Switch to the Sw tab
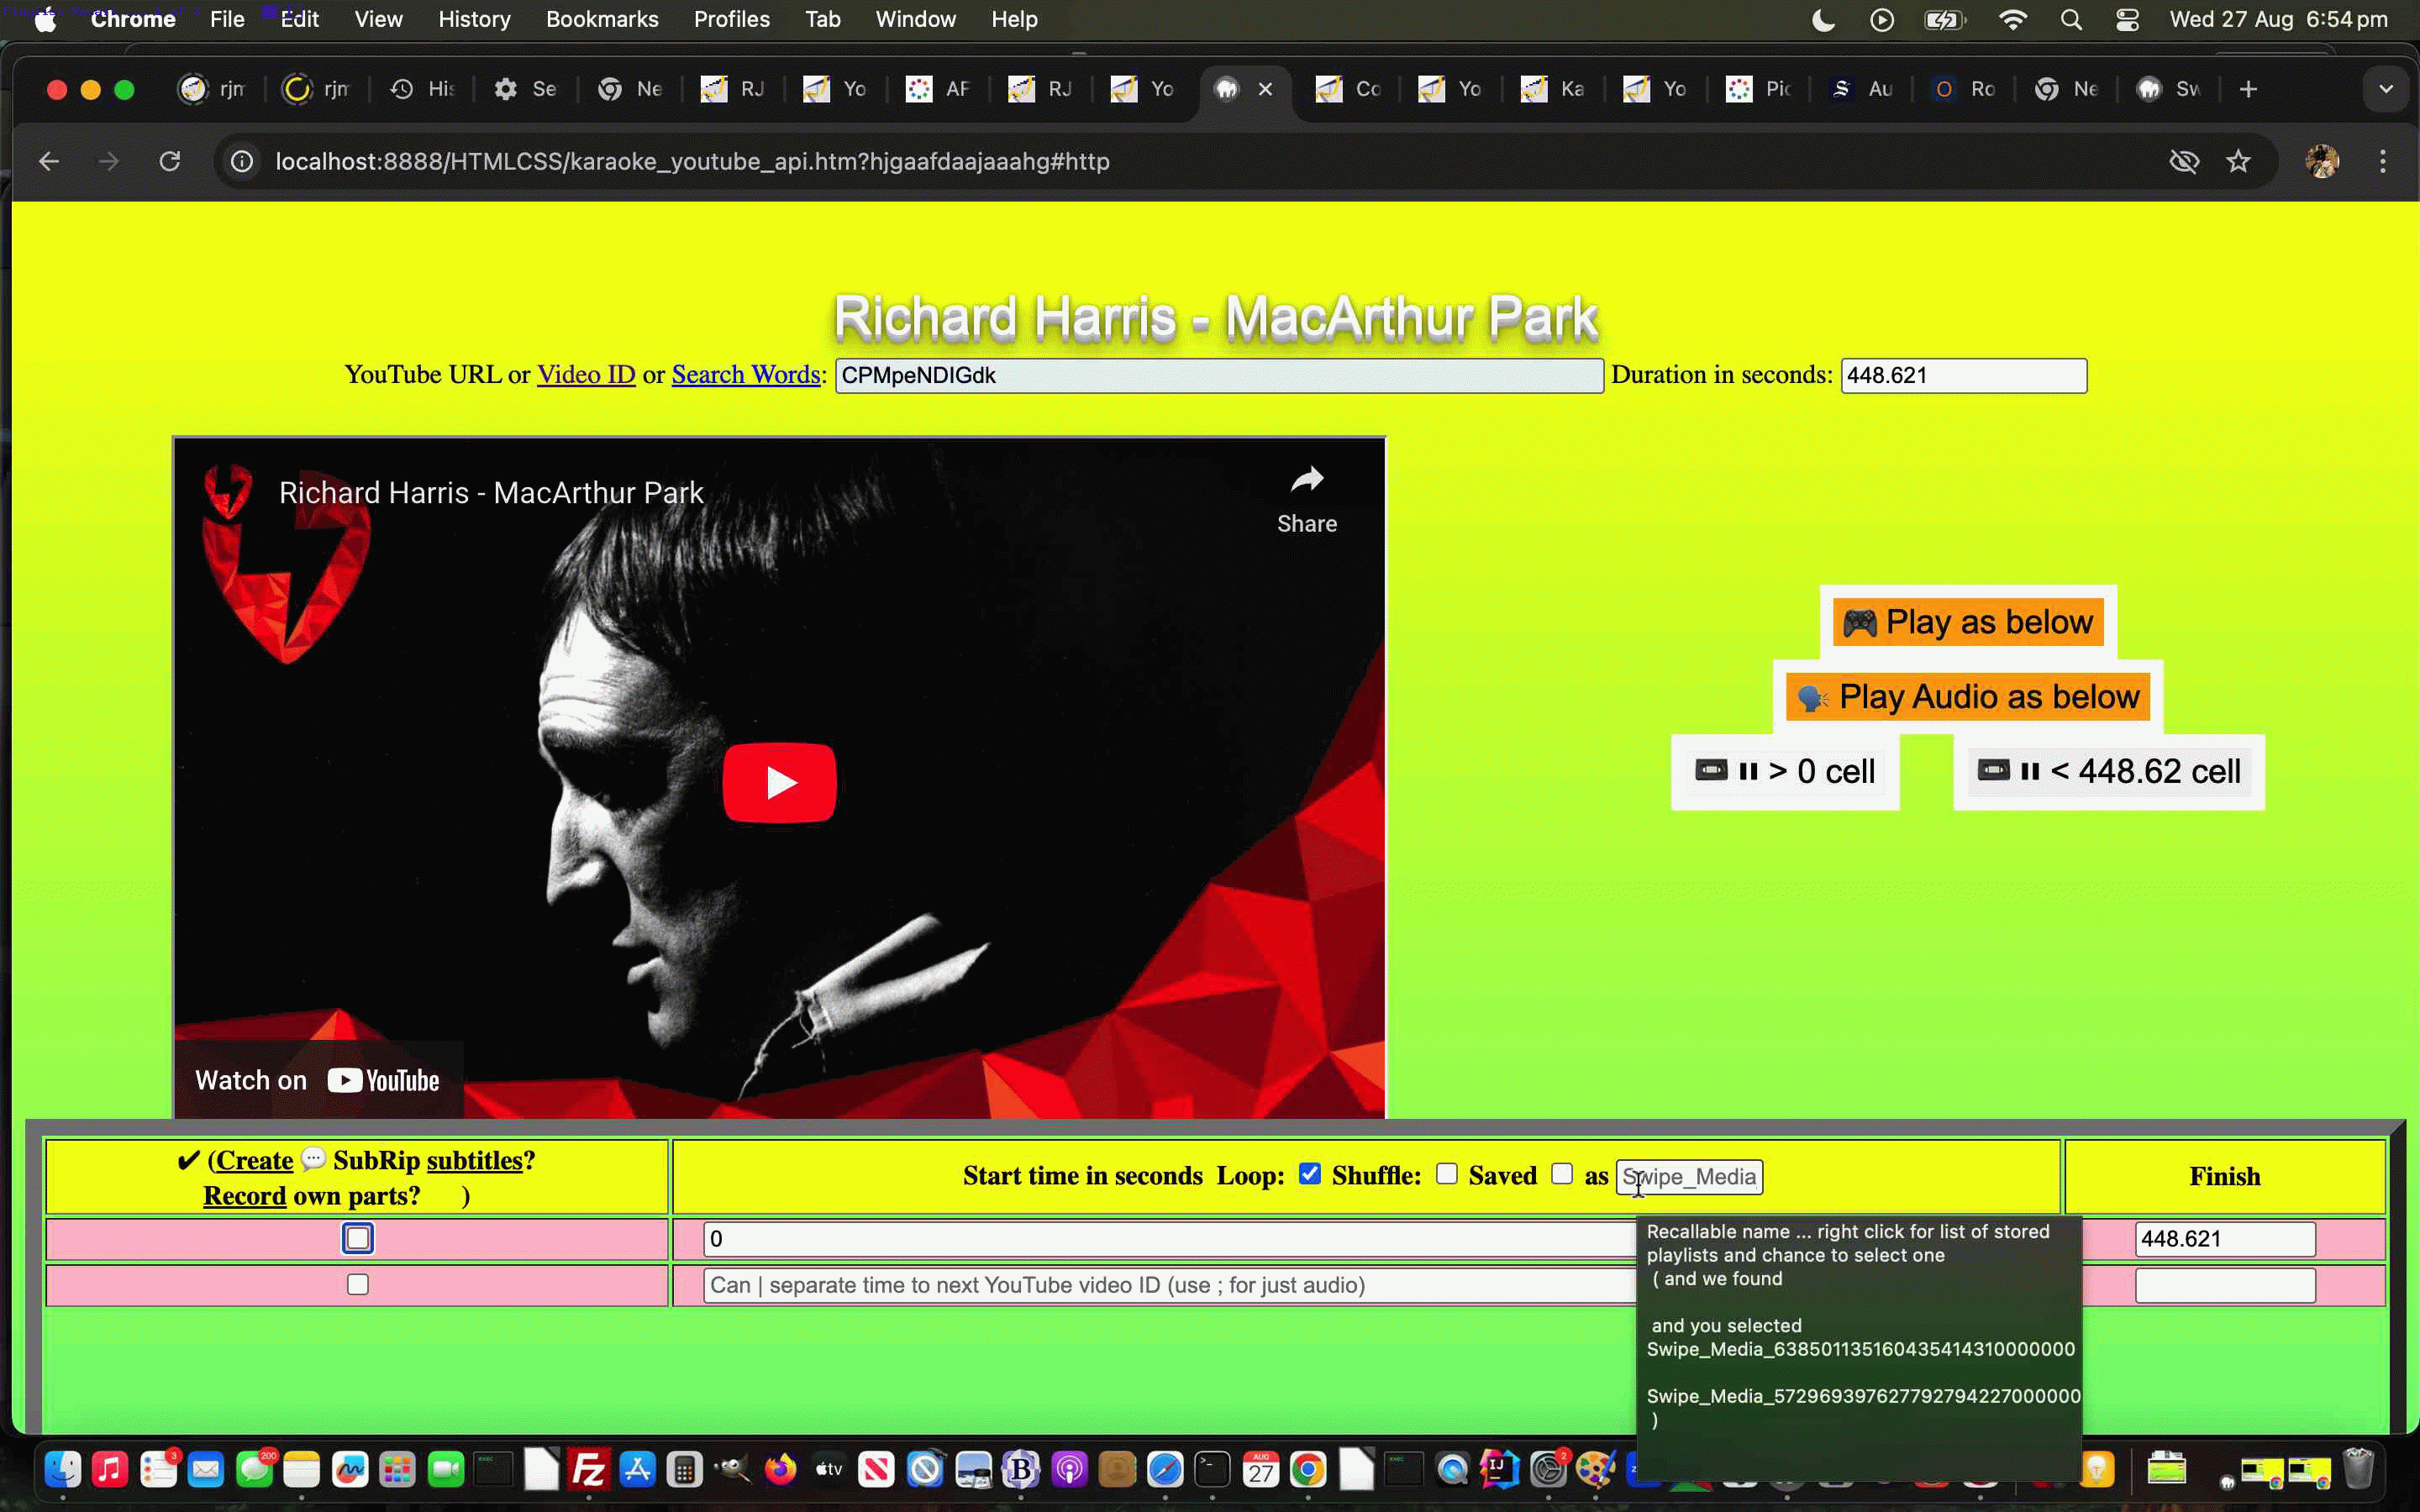This screenshot has width=2420, height=1512. 2169,89
